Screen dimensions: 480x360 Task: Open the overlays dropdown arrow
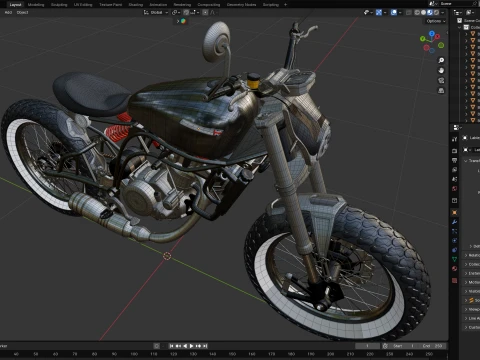(400, 12)
